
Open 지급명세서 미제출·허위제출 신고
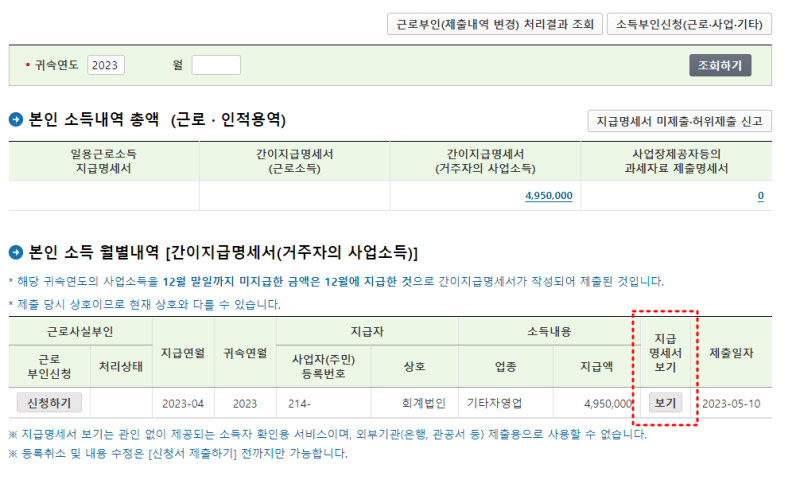point(679,121)
